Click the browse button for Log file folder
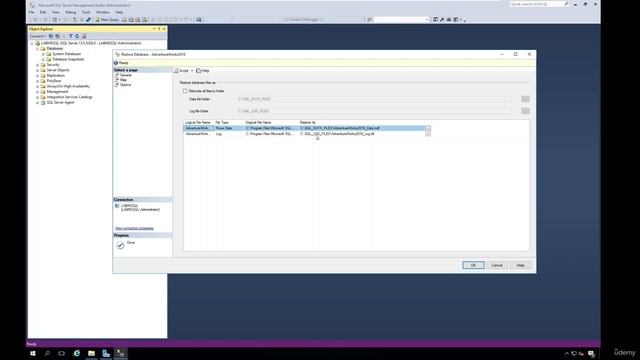Screen dimensions: 640x360 click(525, 111)
